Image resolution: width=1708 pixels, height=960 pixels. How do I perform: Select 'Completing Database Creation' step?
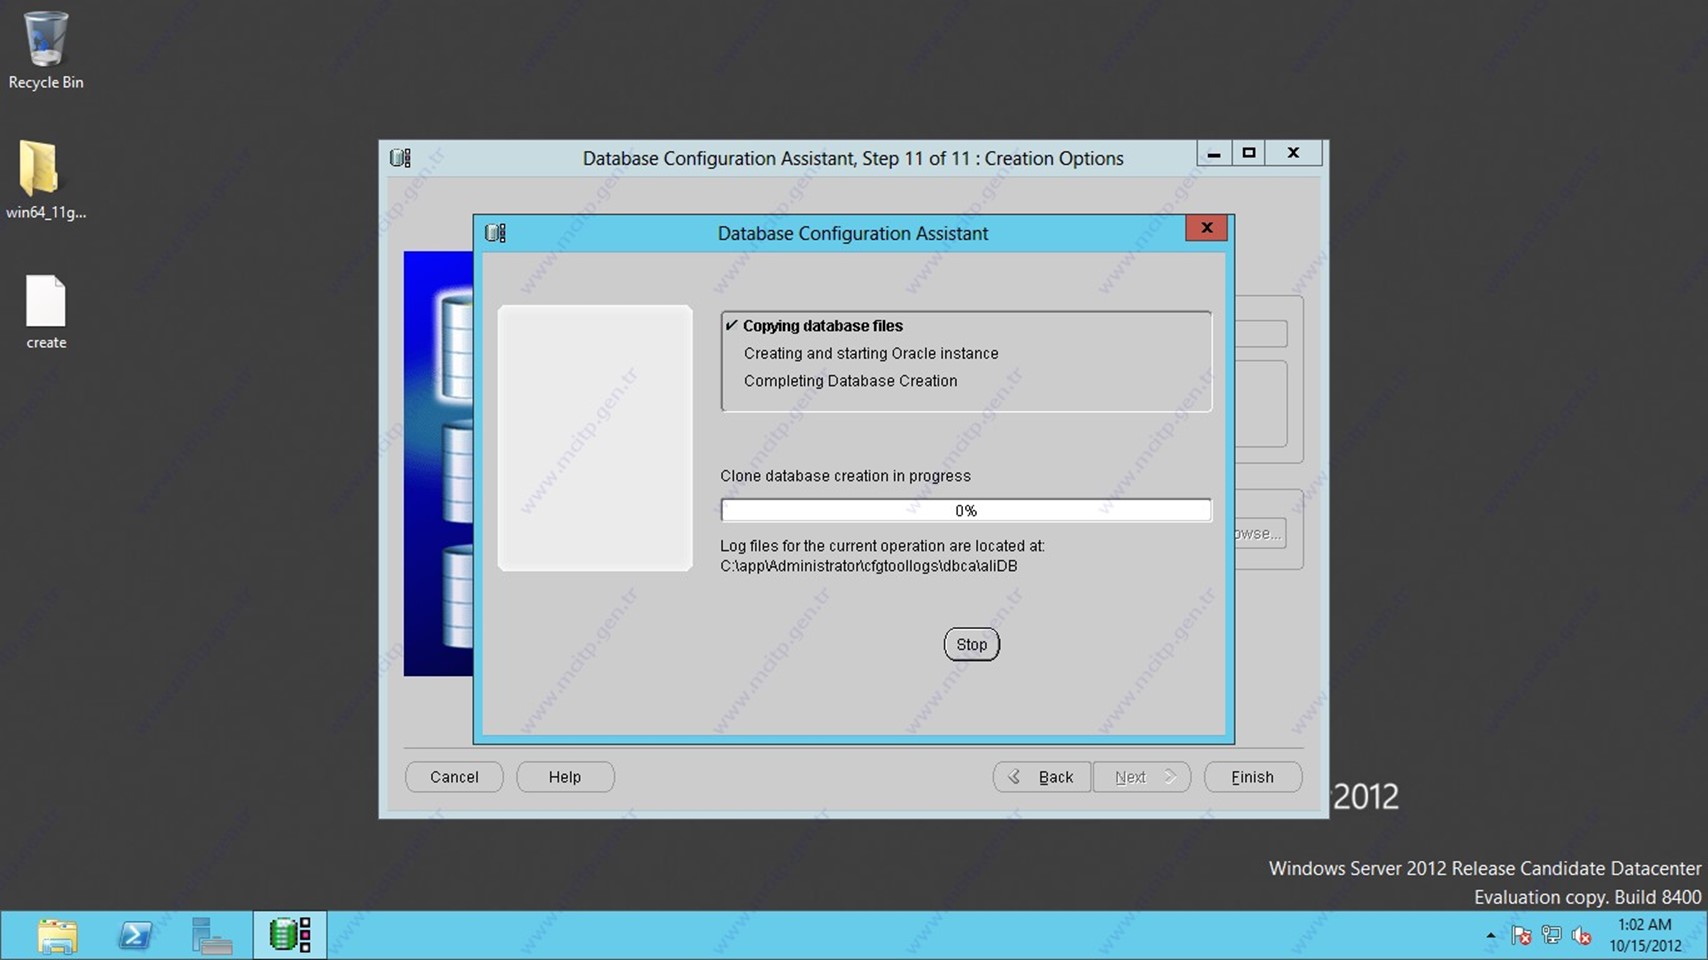850,381
